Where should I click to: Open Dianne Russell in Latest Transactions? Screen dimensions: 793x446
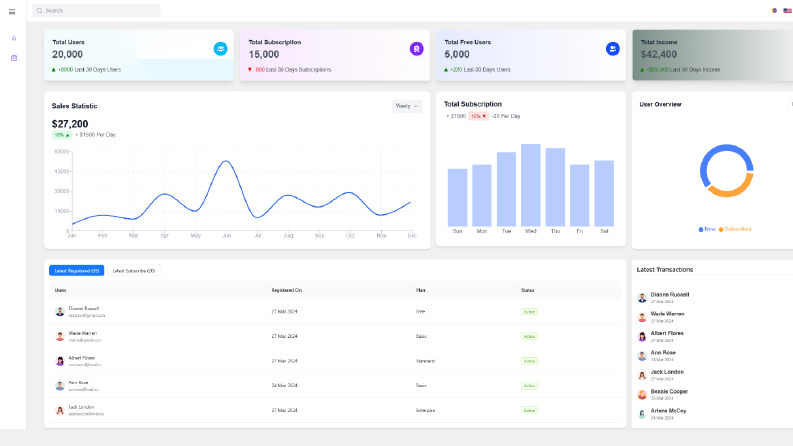670,294
